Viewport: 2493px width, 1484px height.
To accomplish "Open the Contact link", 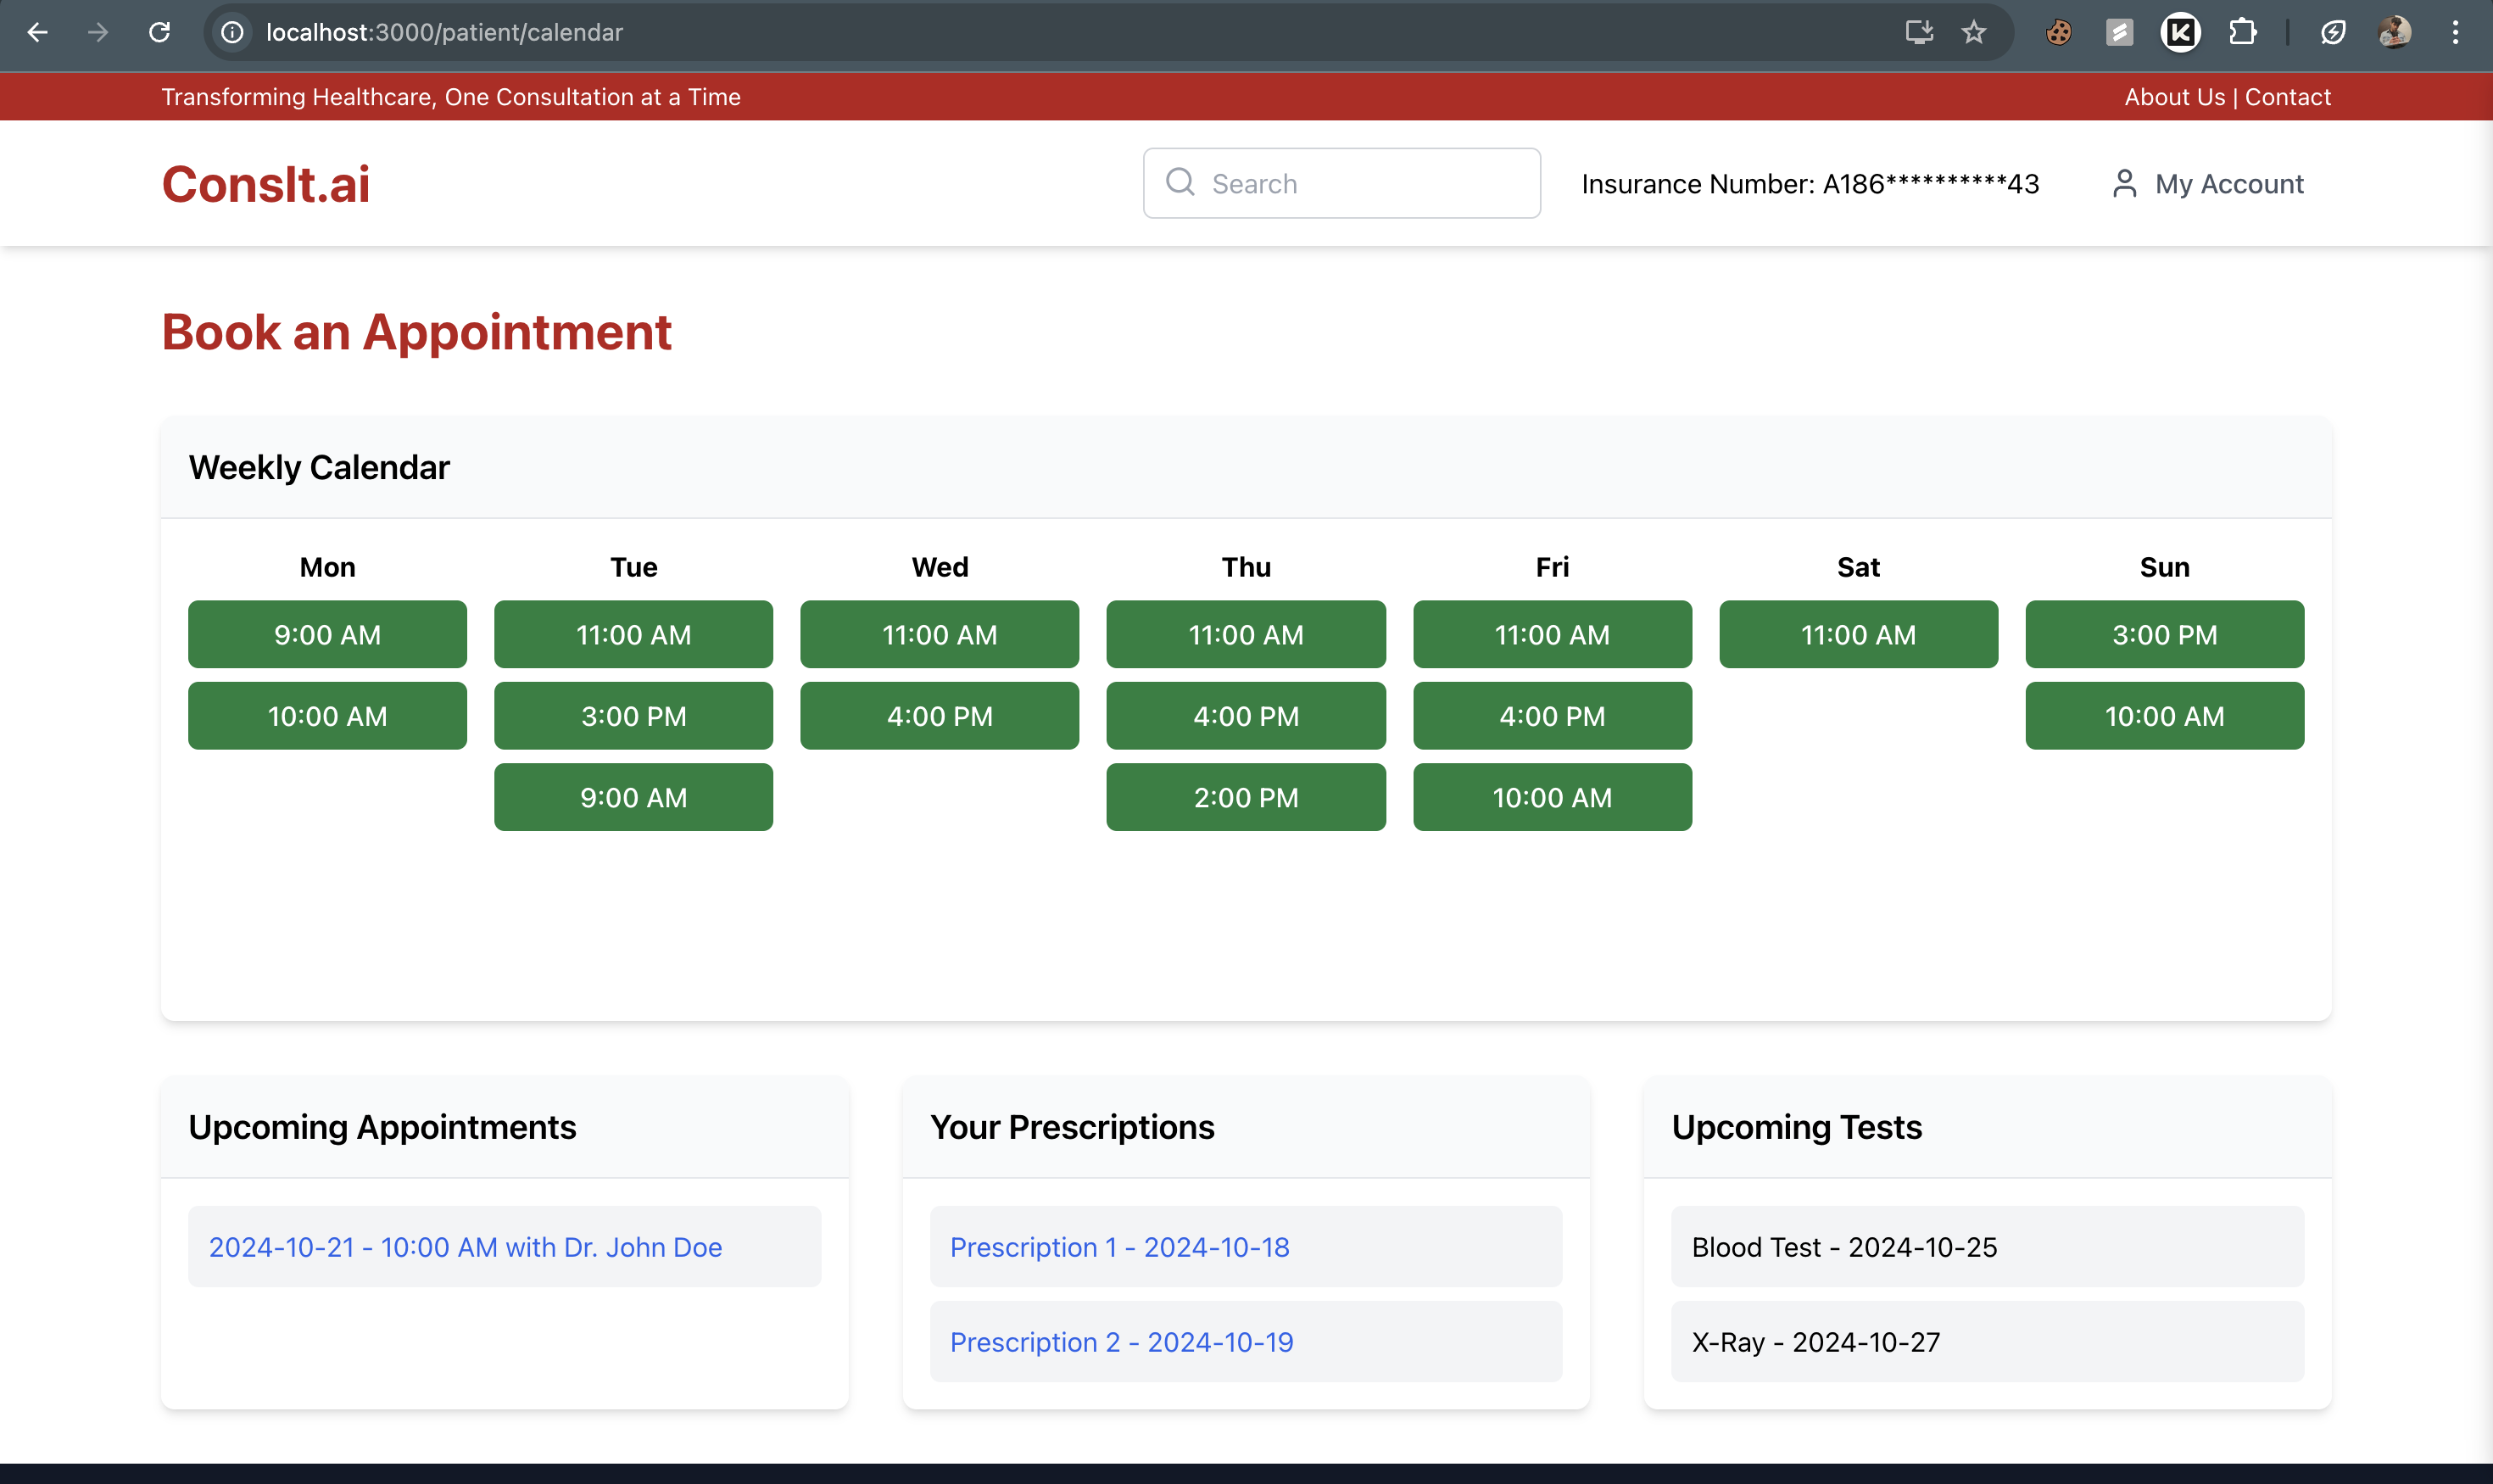I will click(x=2287, y=97).
